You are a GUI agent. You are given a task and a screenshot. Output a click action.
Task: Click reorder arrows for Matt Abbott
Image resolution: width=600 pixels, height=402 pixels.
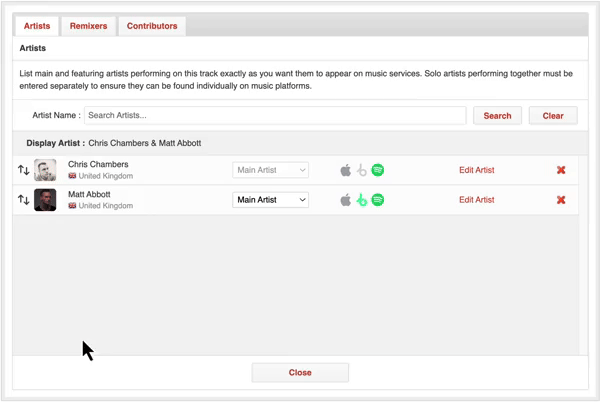point(24,200)
